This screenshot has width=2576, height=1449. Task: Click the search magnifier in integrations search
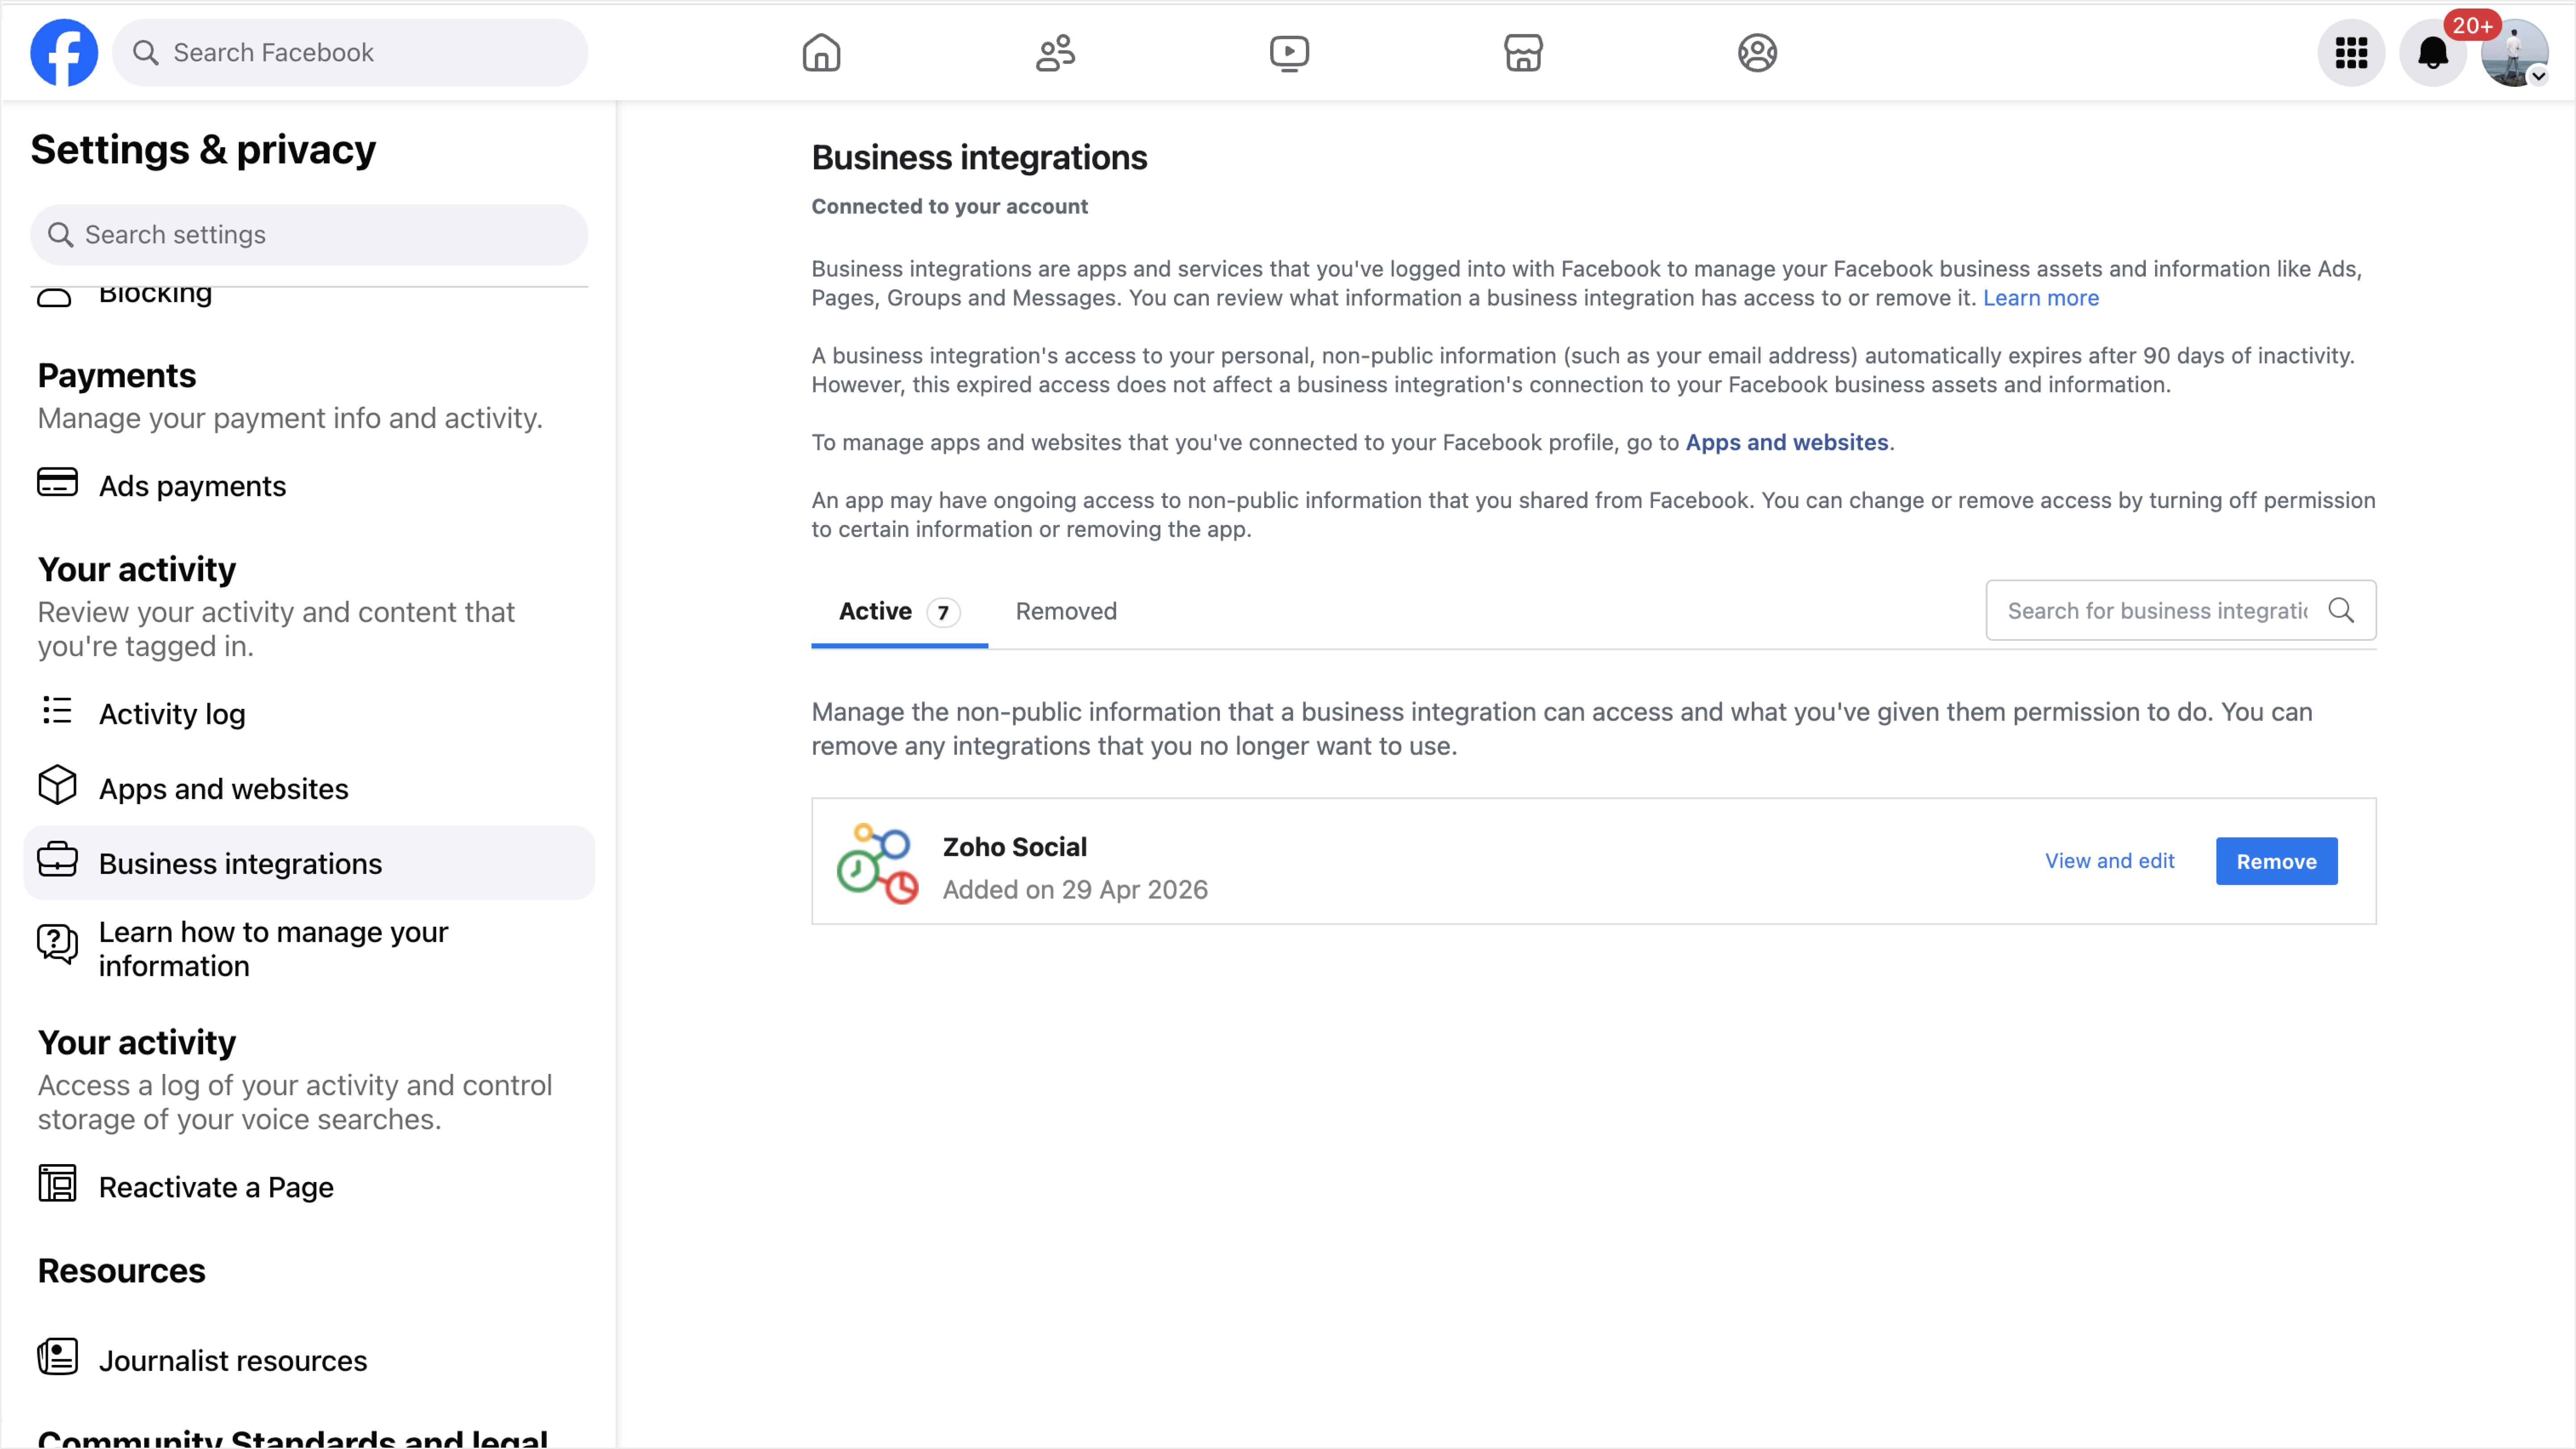(x=2341, y=610)
